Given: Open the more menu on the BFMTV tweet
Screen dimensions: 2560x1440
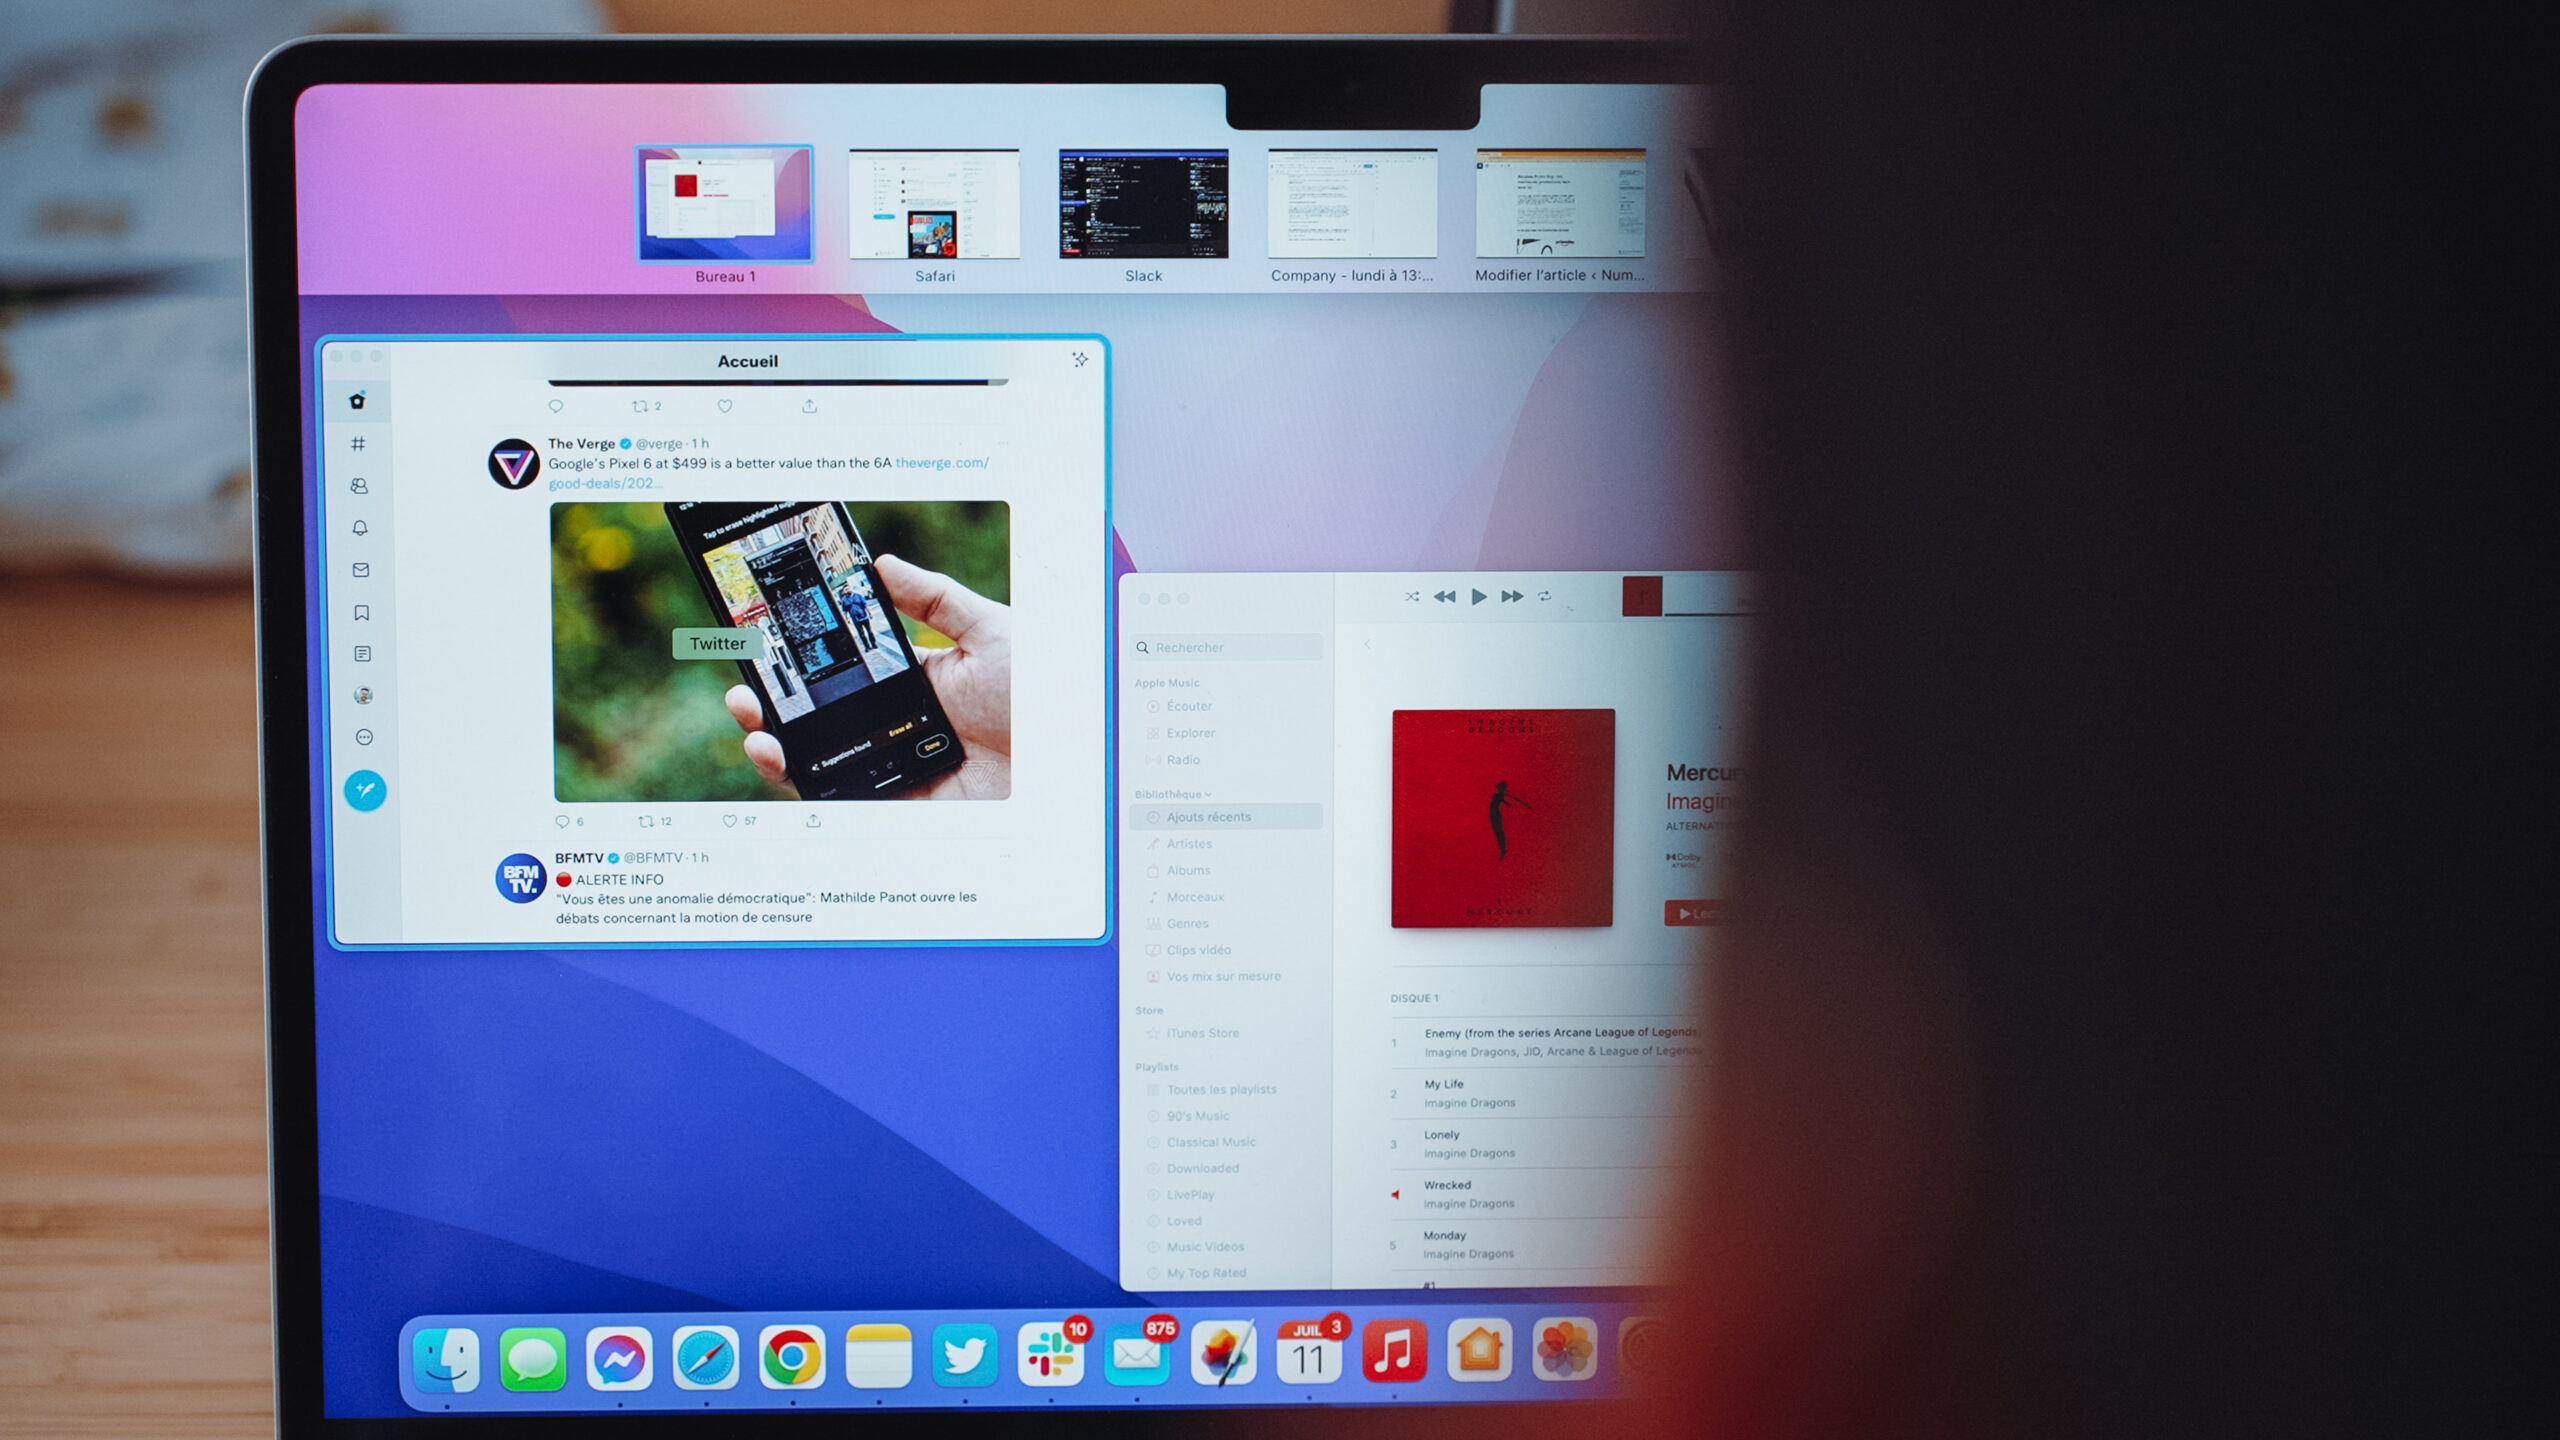Looking at the screenshot, I should point(1005,856).
